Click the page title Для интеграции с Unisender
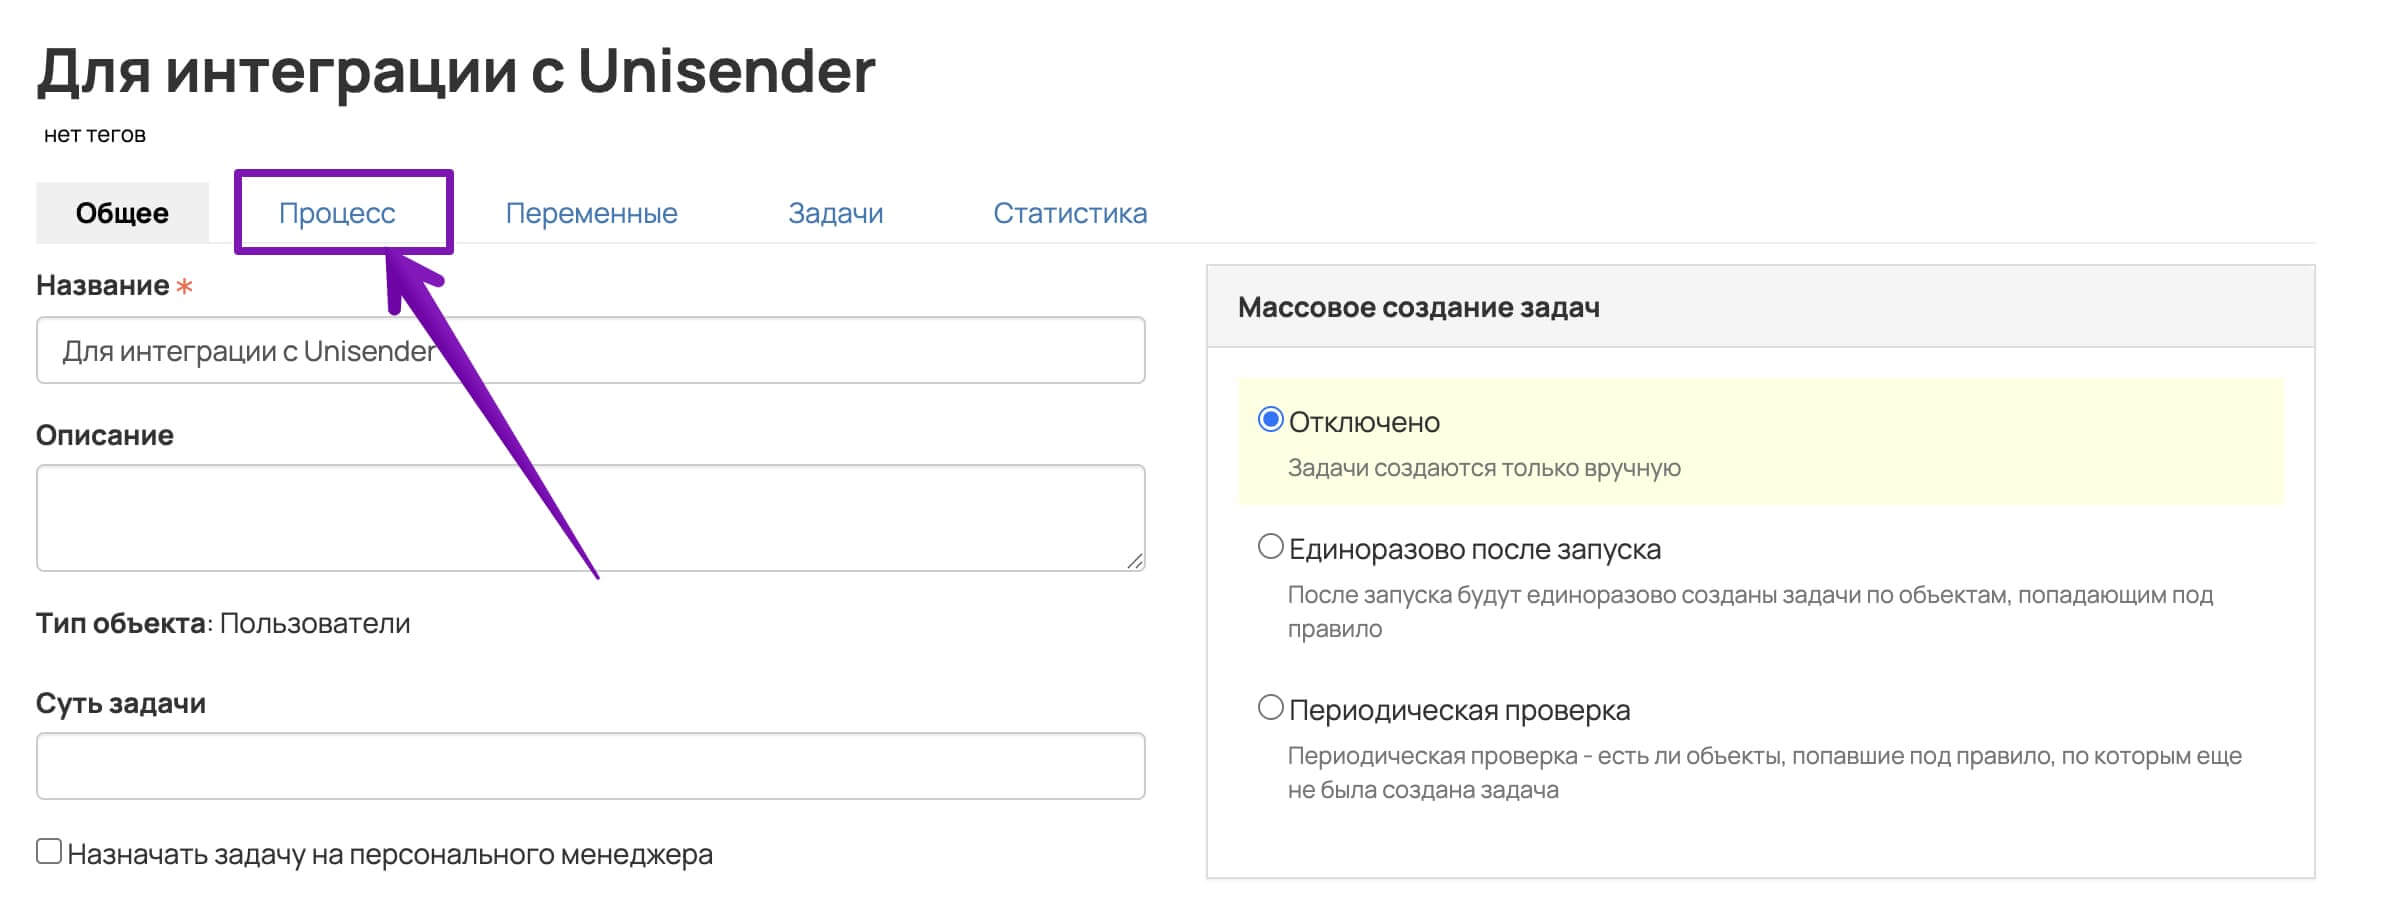This screenshot has height=900, width=2390. pyautogui.click(x=456, y=72)
